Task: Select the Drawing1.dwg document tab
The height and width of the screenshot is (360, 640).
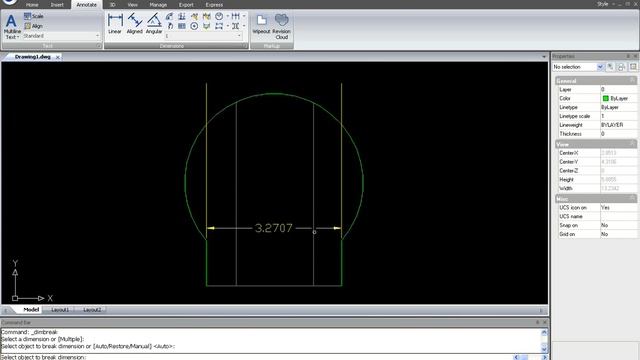Action: 33,57
